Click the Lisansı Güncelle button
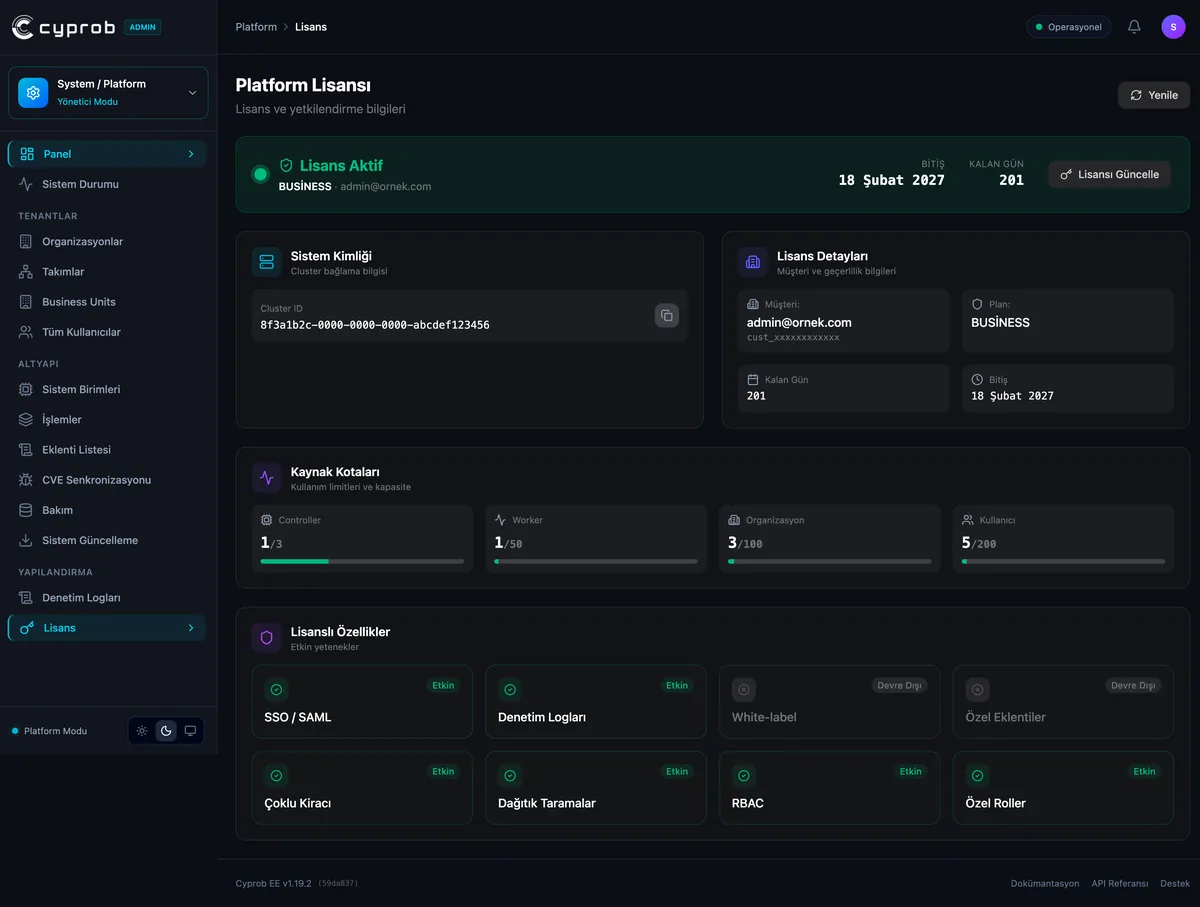Viewport: 1200px width, 907px height. coord(1109,174)
